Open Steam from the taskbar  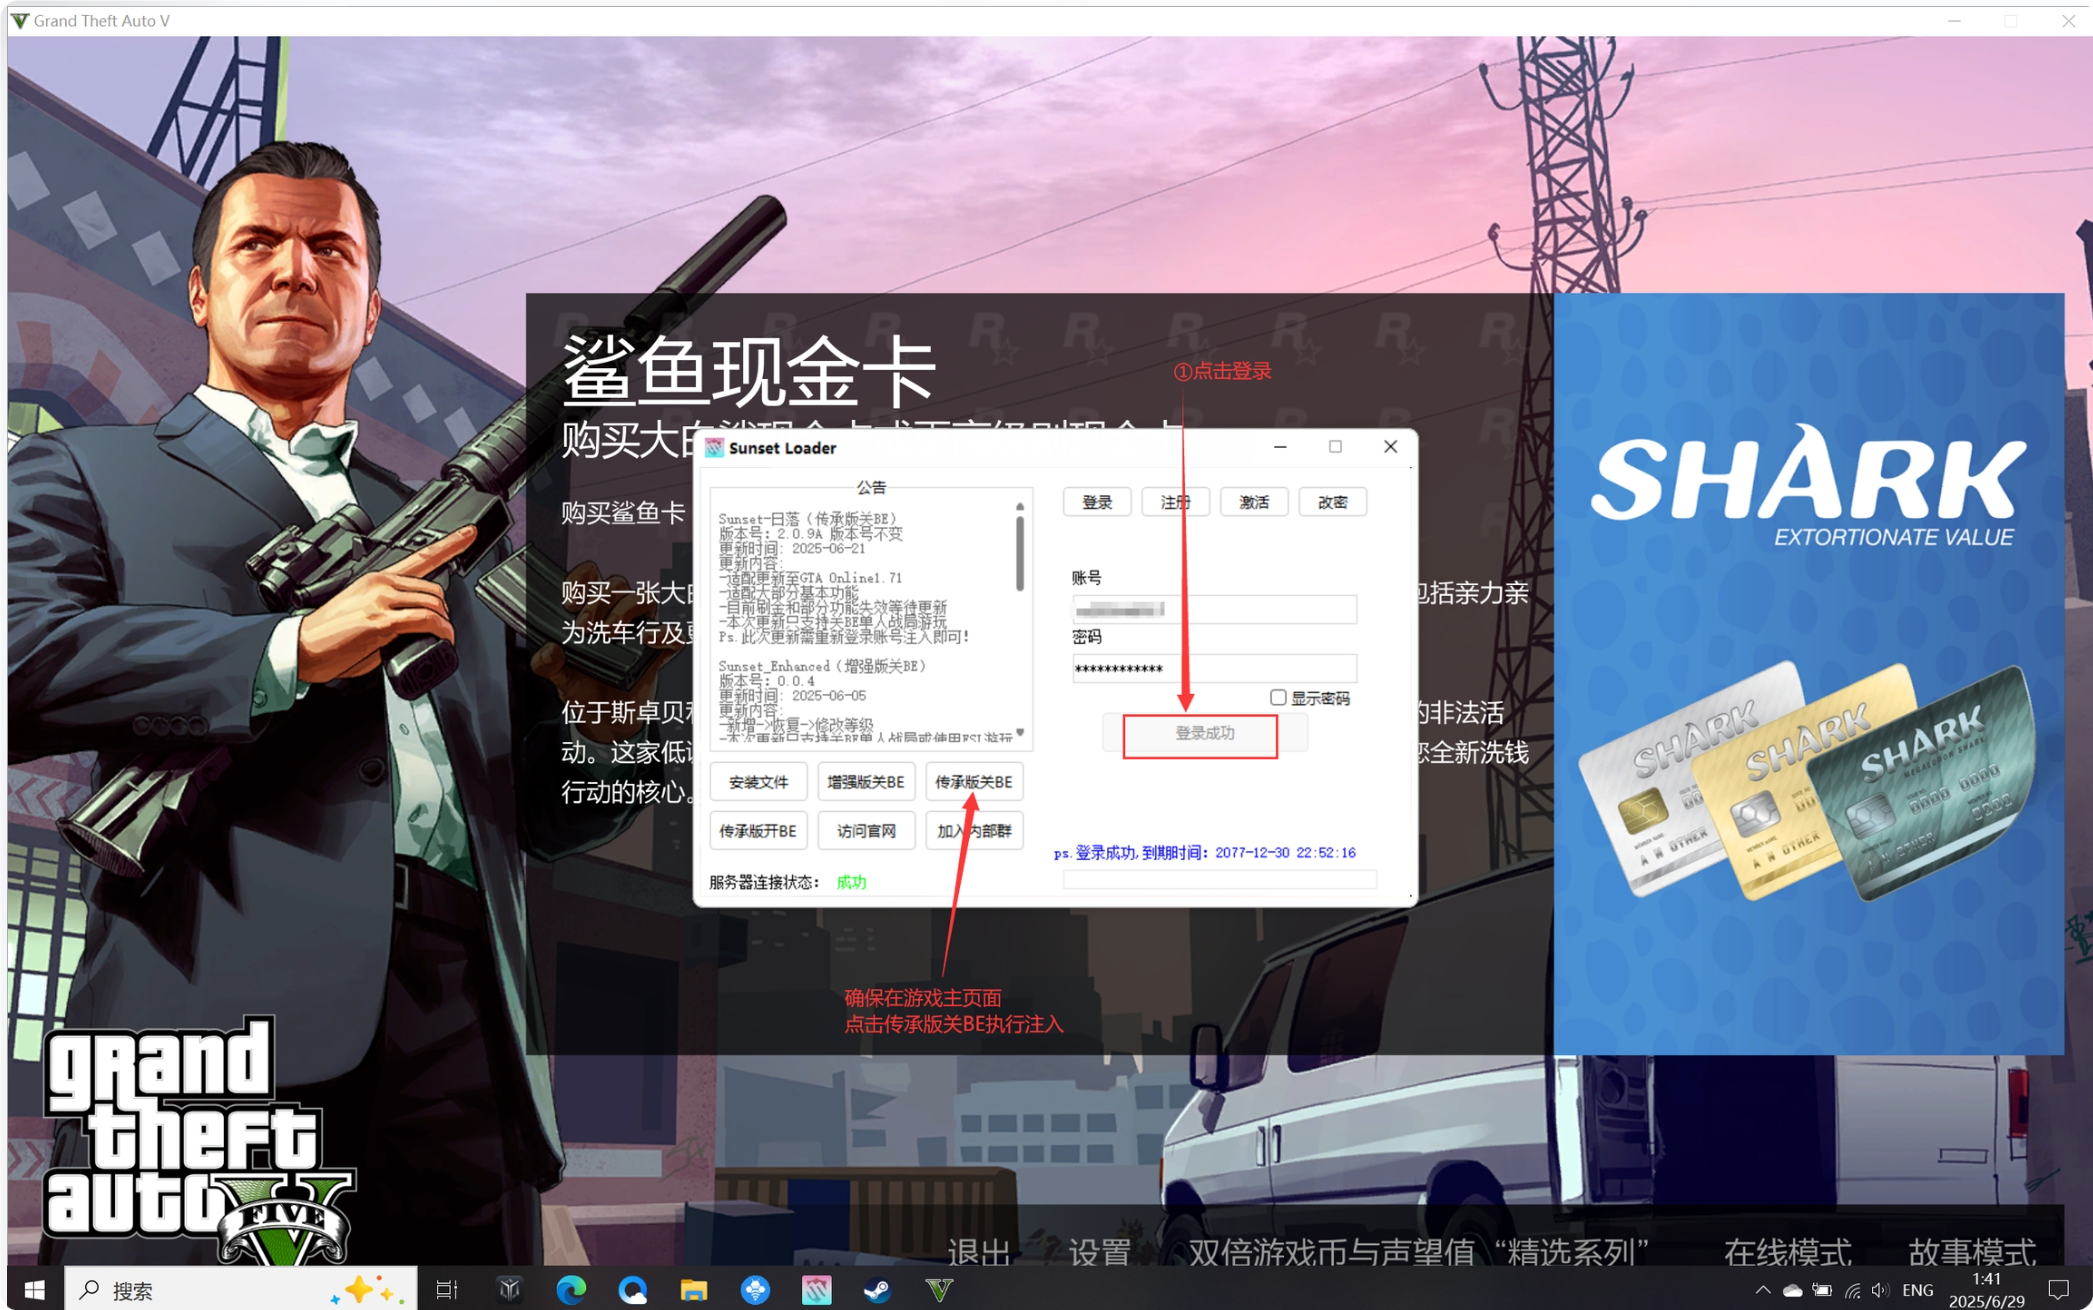point(877,1290)
